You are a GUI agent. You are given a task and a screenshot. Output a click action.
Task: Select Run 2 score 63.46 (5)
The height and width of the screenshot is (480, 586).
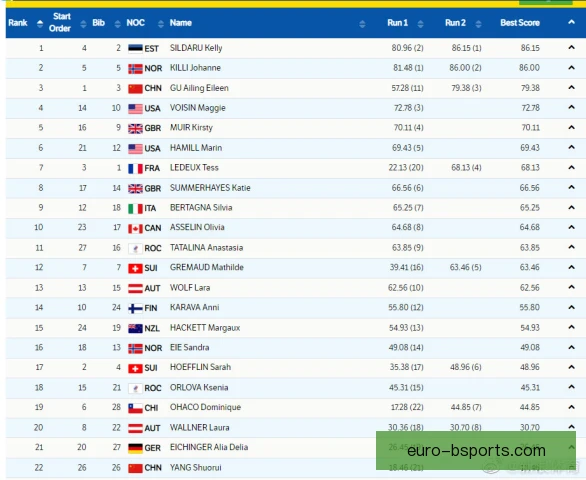[x=466, y=267]
